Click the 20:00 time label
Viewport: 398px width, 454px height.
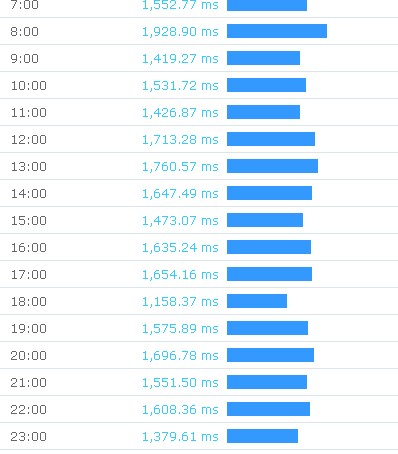coord(29,356)
